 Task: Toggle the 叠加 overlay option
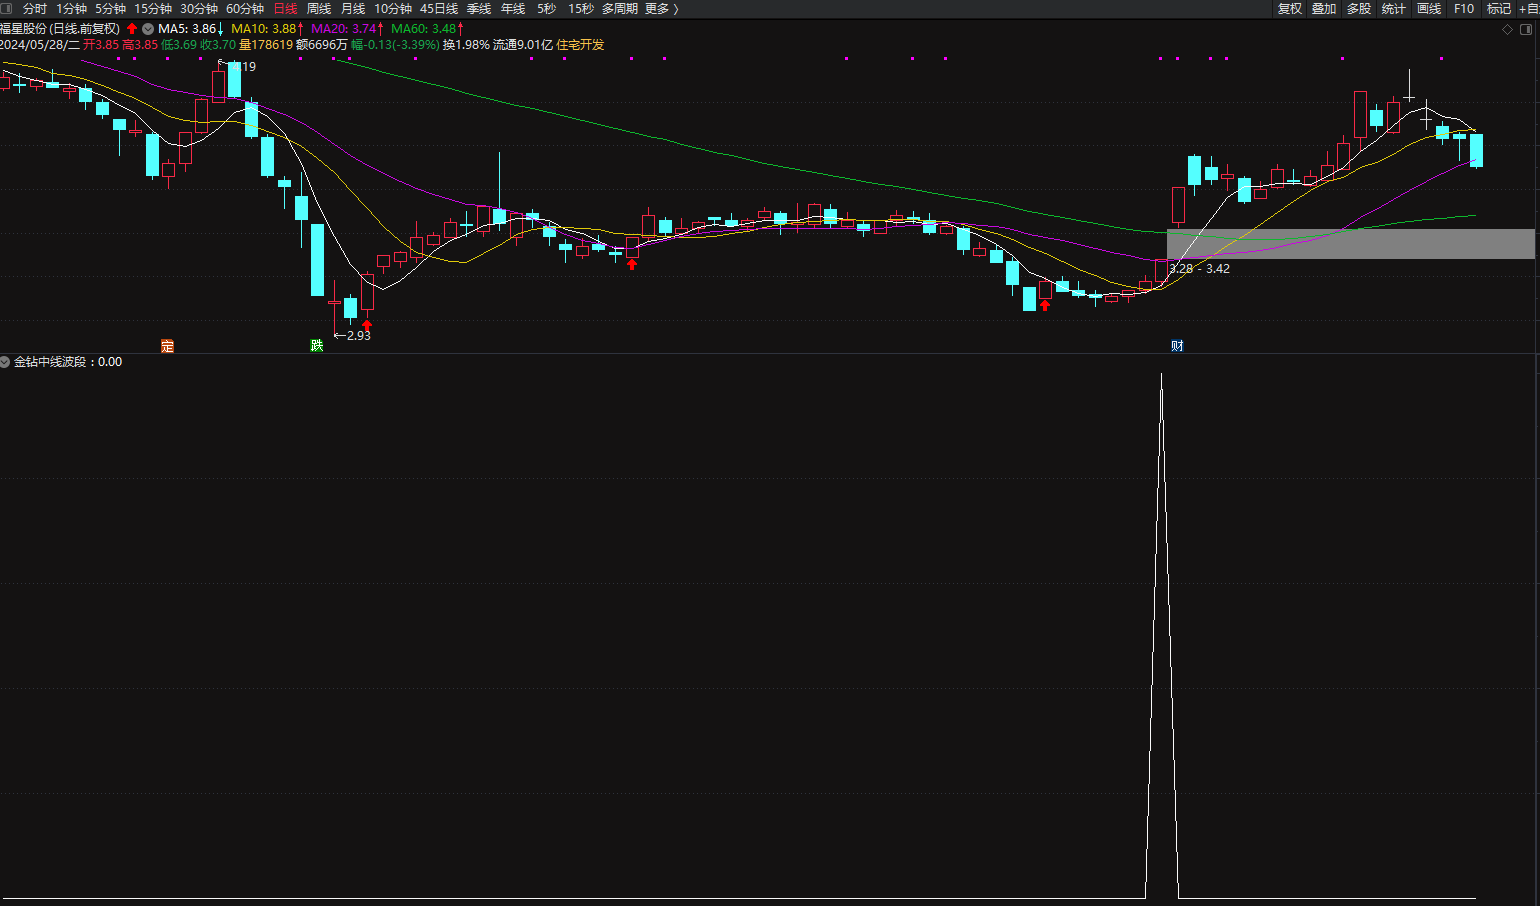click(x=1324, y=9)
